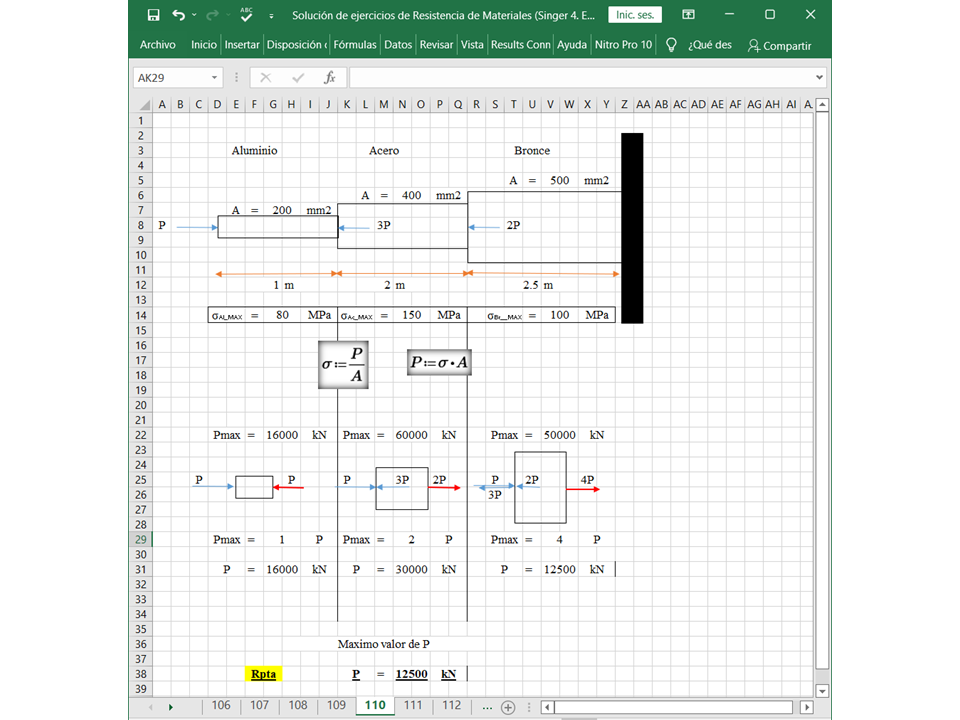
Task: Click the Bronce label cell
Action: click(x=532, y=151)
